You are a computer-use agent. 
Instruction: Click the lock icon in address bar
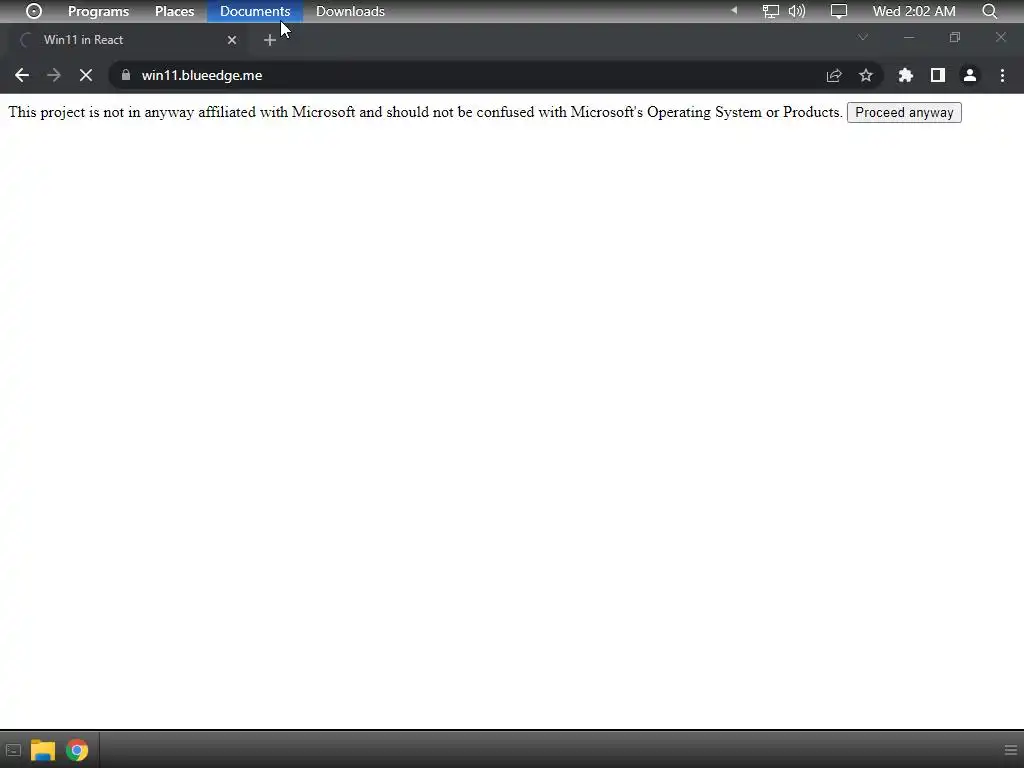pos(126,75)
